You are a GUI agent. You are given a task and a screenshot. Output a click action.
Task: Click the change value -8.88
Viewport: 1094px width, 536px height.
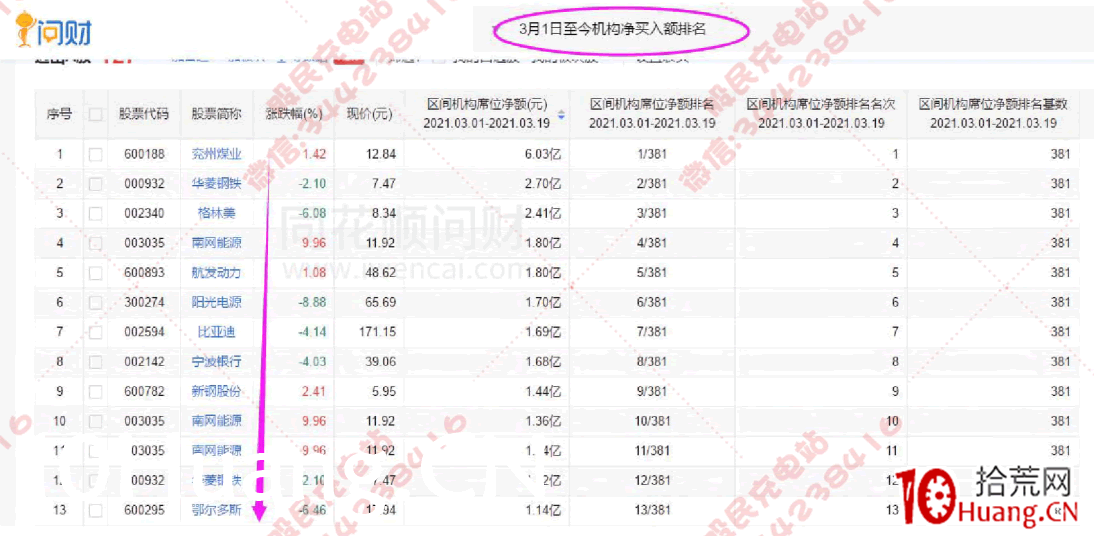(x=311, y=302)
